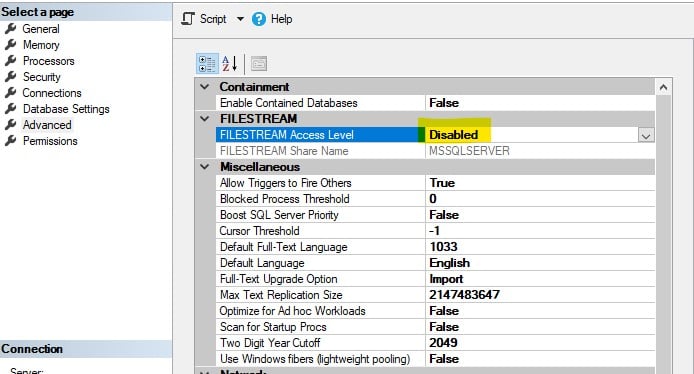
Task: Click the Cursor Threshold value -1
Action: pyautogui.click(x=434, y=231)
